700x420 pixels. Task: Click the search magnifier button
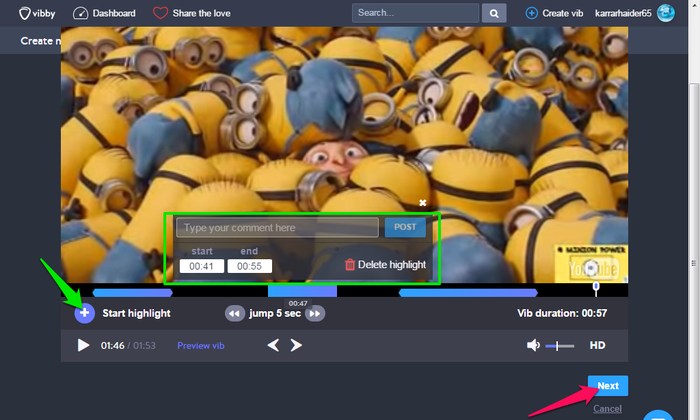[x=494, y=13]
